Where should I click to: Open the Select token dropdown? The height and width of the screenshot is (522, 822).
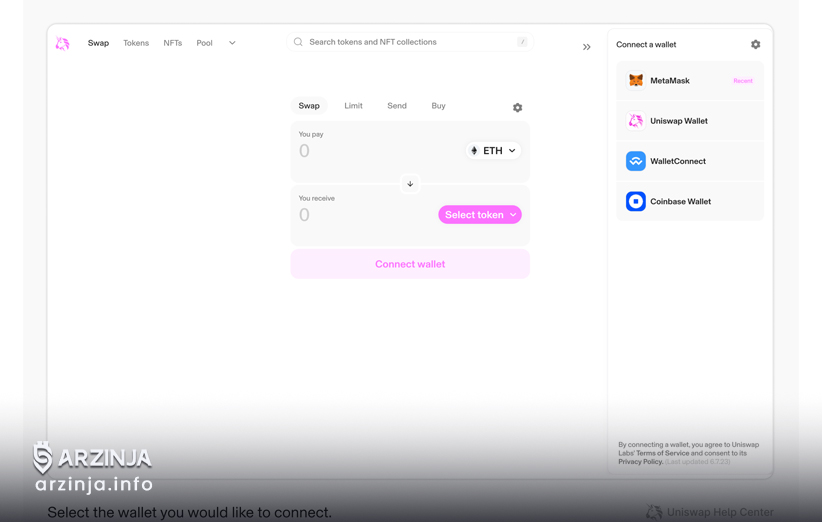point(480,215)
